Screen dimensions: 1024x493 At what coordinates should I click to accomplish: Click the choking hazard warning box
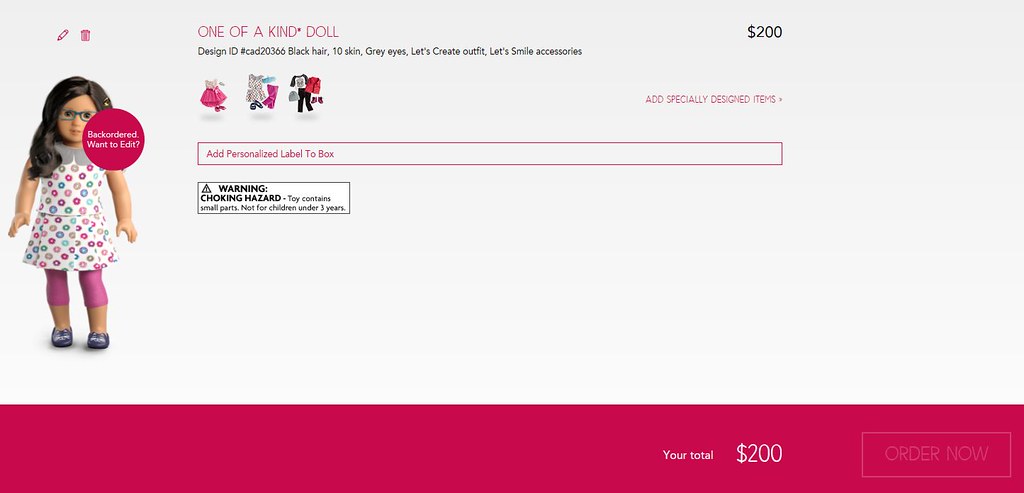pyautogui.click(x=274, y=198)
